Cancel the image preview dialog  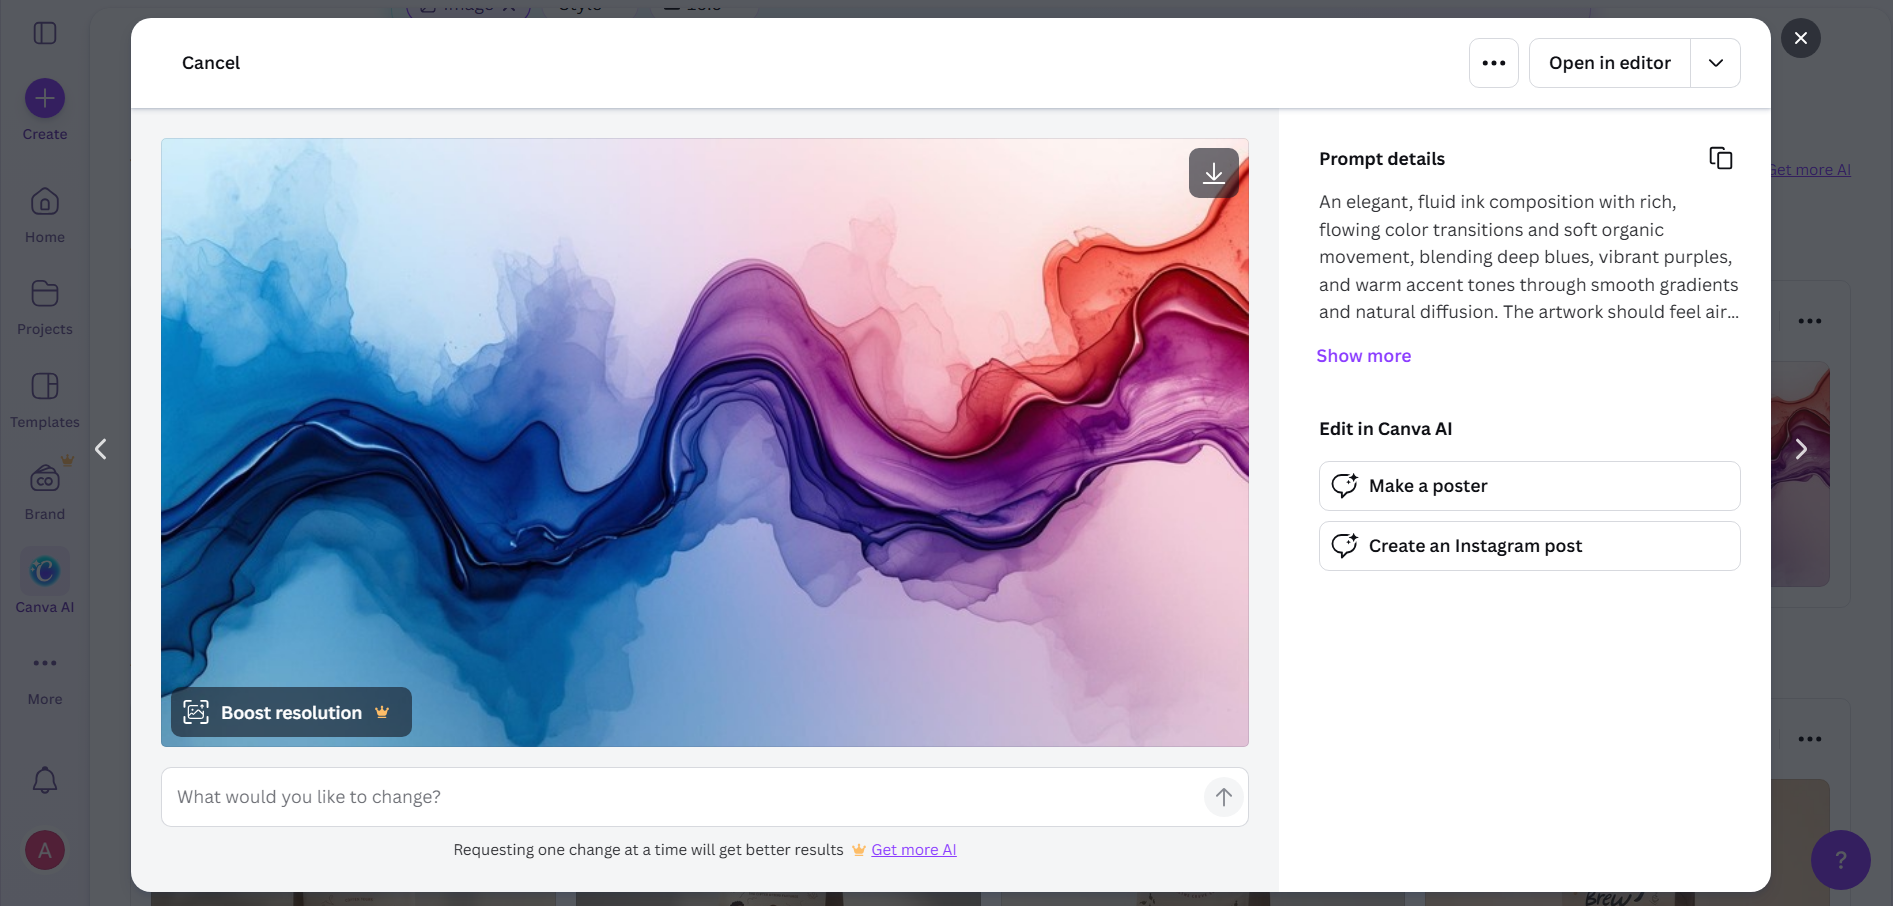click(211, 63)
